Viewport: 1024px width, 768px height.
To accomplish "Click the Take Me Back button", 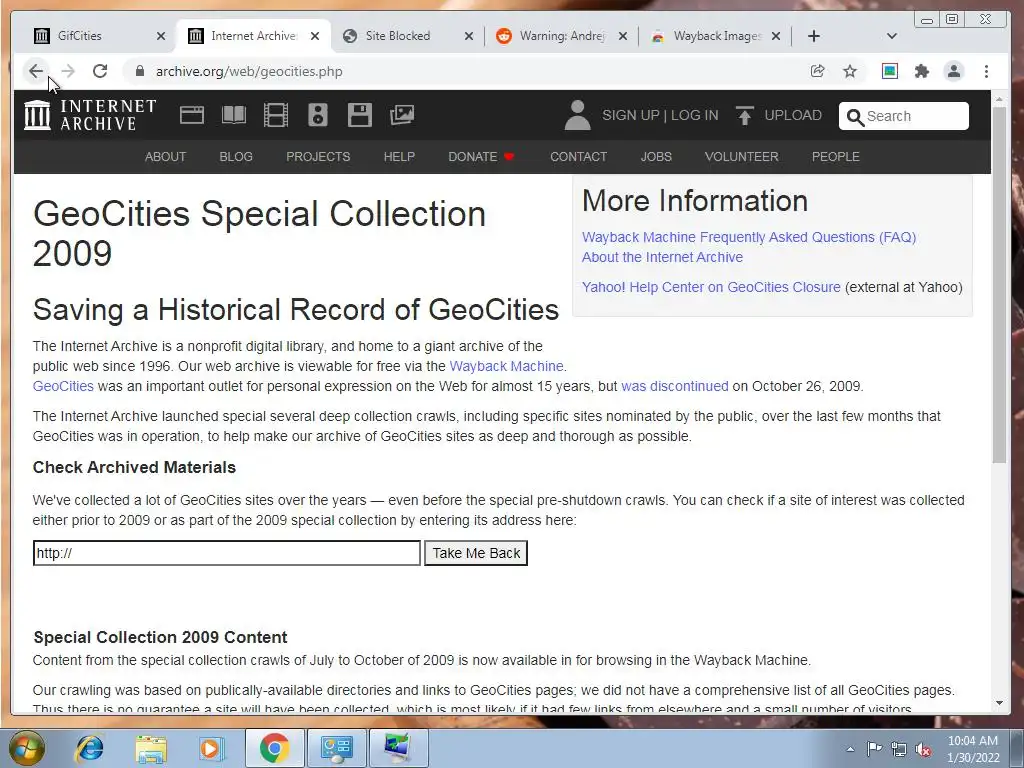I will click(476, 553).
